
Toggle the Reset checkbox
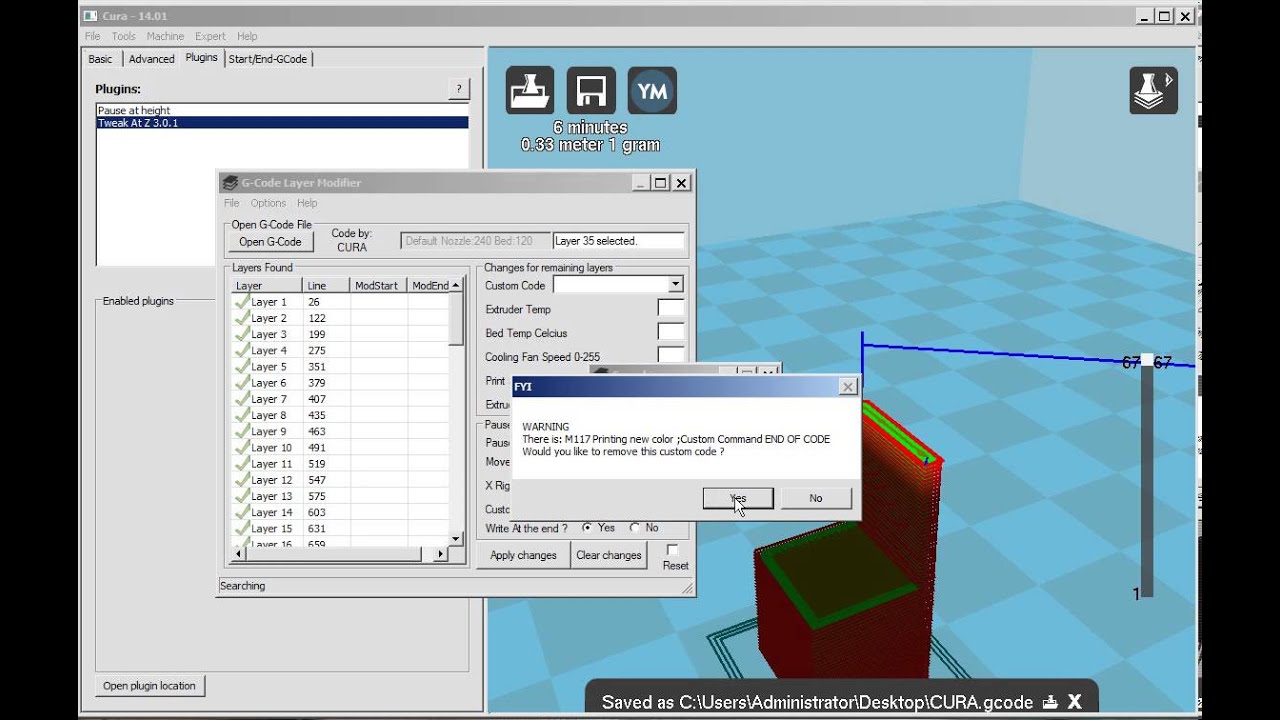coord(672,550)
